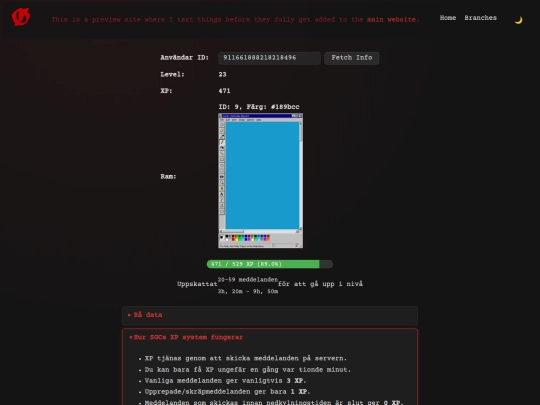Viewport: 540px width, 405px height.
Task: Click the Paint frame's color palette row
Action: [251, 238]
